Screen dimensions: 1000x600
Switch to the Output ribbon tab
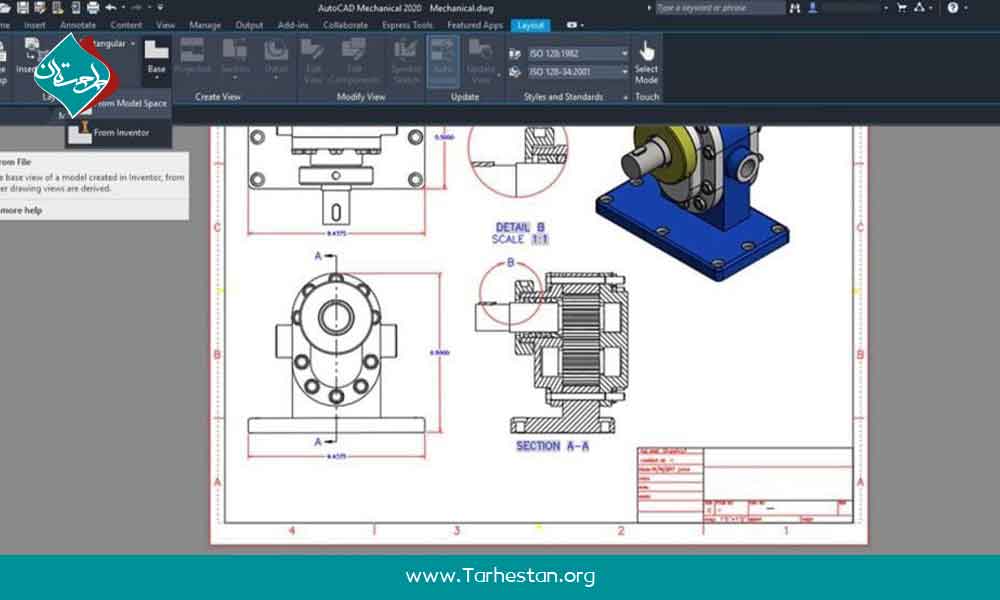click(x=249, y=25)
